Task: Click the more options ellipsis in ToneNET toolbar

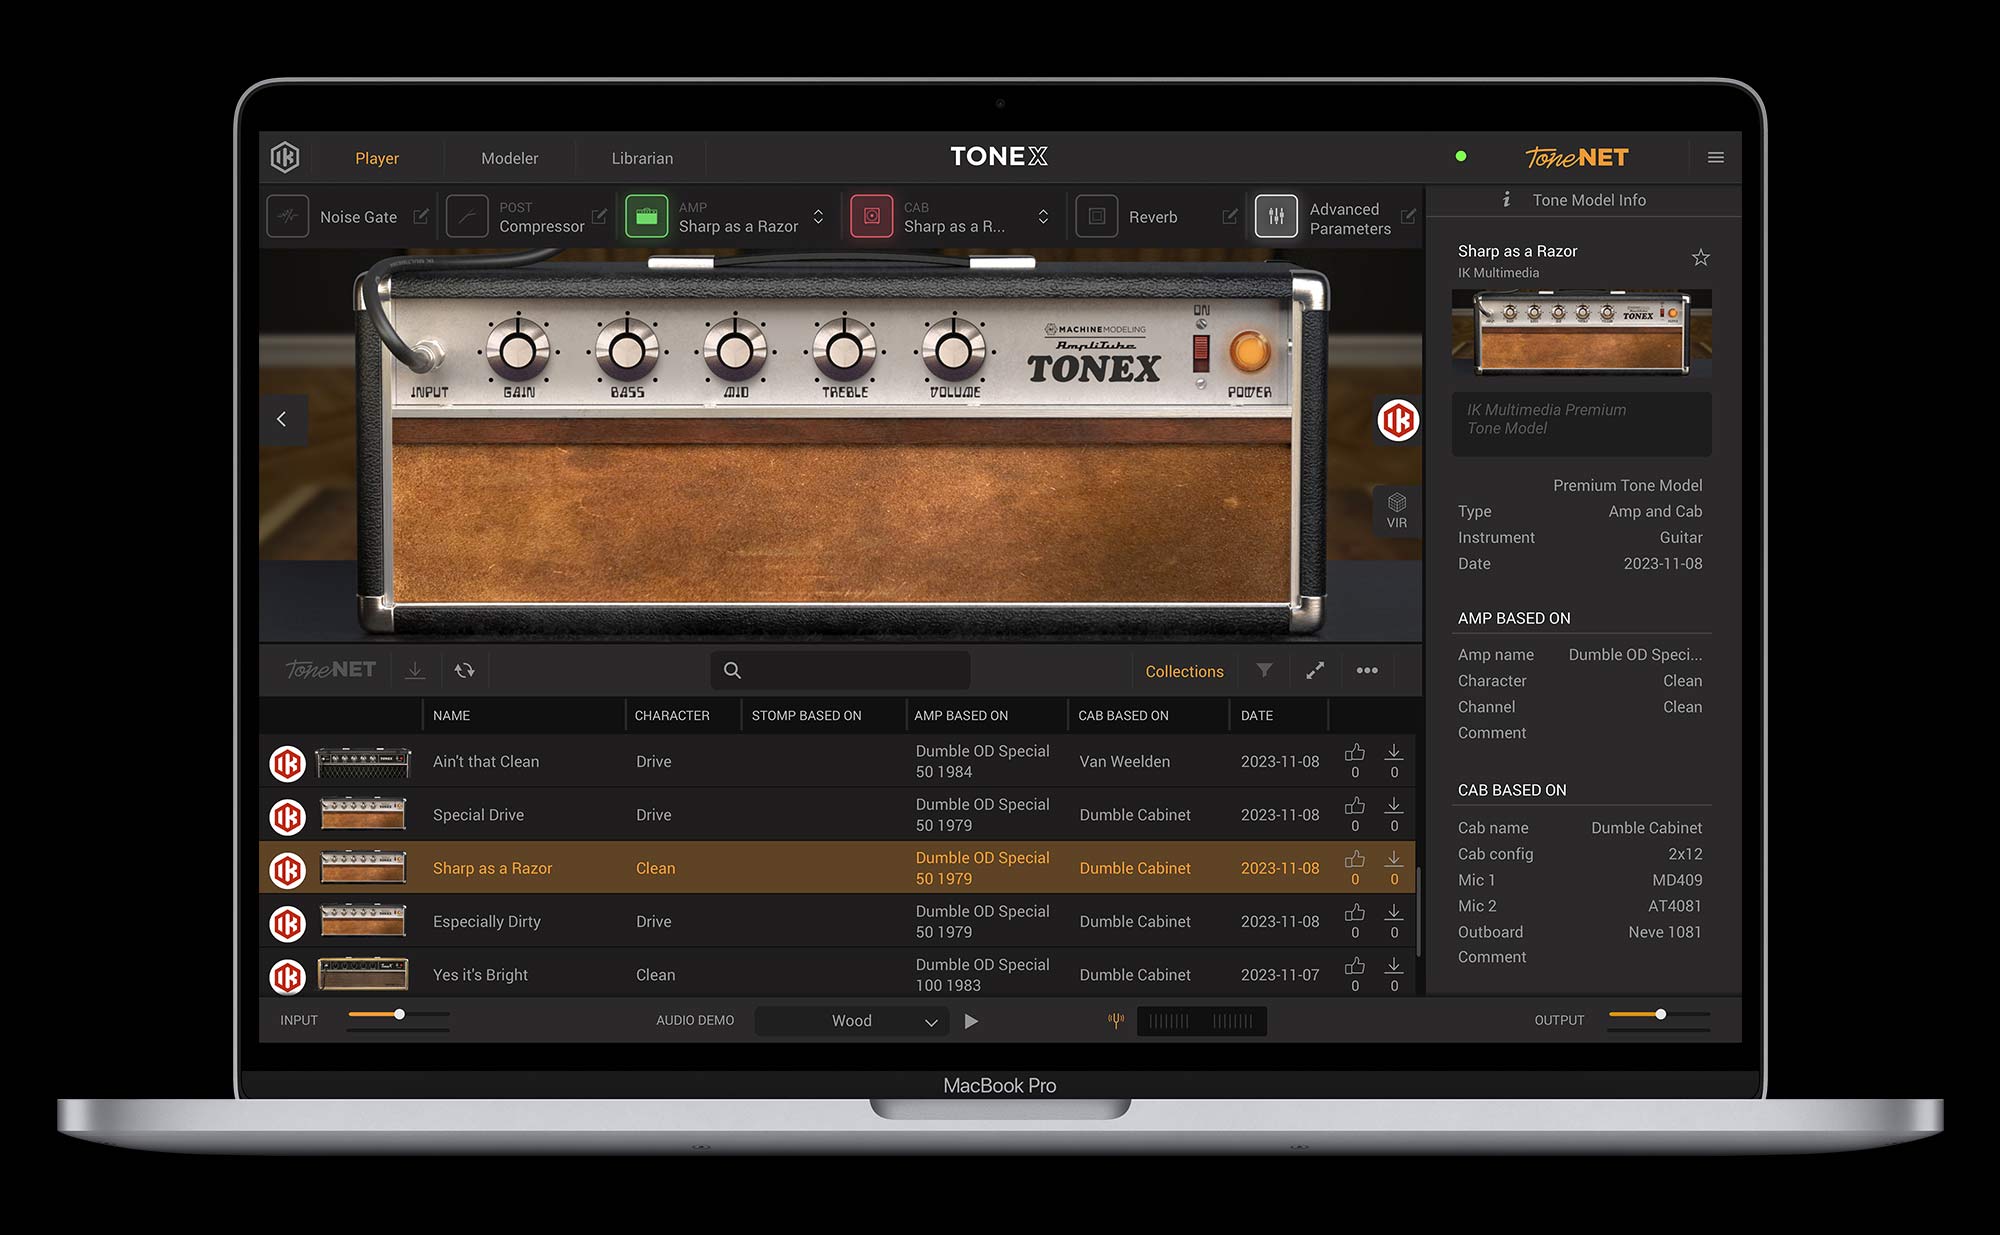Action: (1367, 671)
